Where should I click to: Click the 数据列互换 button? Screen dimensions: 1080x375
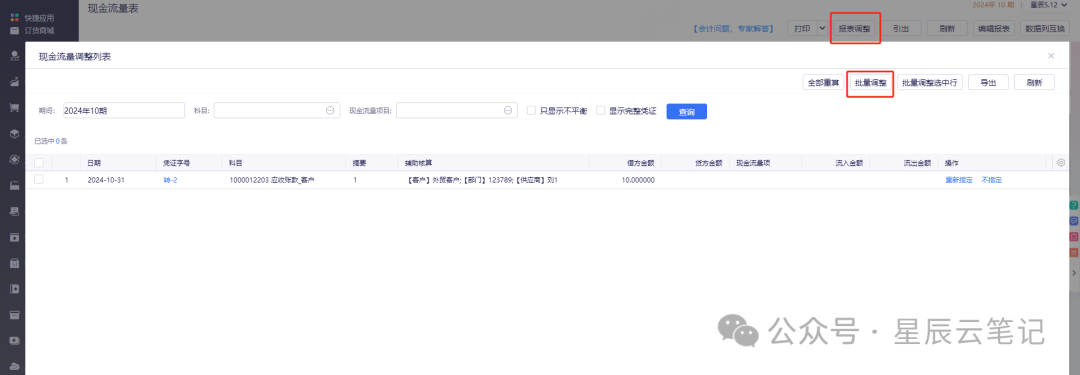pos(1046,28)
